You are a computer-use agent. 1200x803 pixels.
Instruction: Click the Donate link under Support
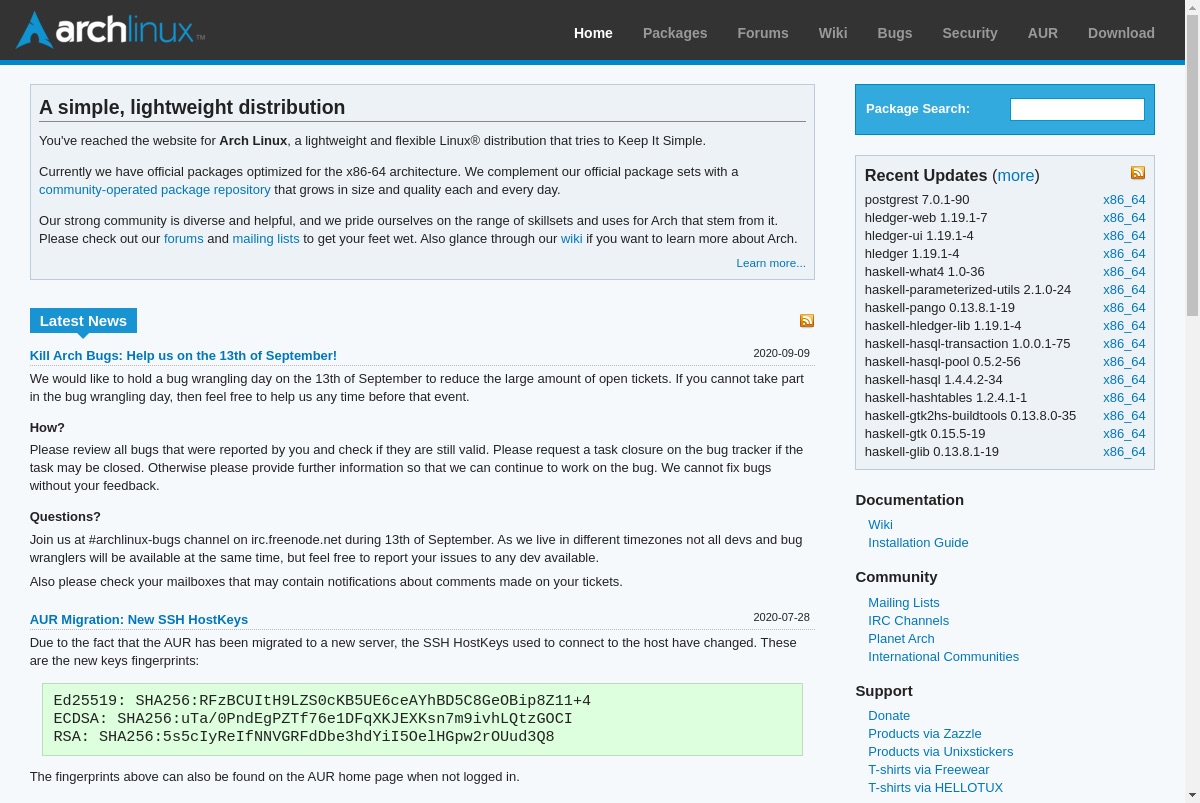(889, 716)
